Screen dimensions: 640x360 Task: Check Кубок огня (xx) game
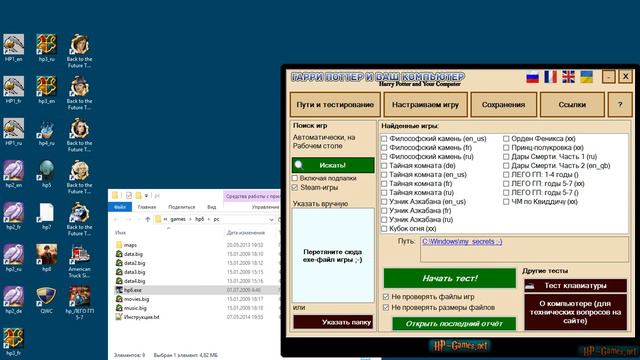(x=384, y=229)
